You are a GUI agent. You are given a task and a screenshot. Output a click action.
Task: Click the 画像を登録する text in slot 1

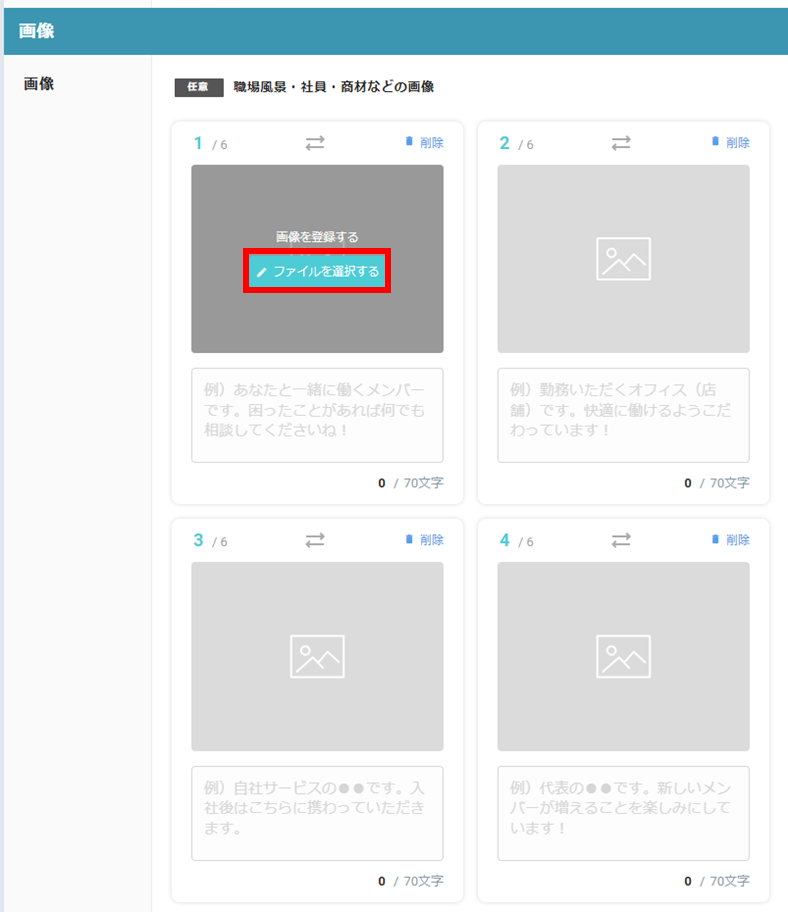coord(317,237)
